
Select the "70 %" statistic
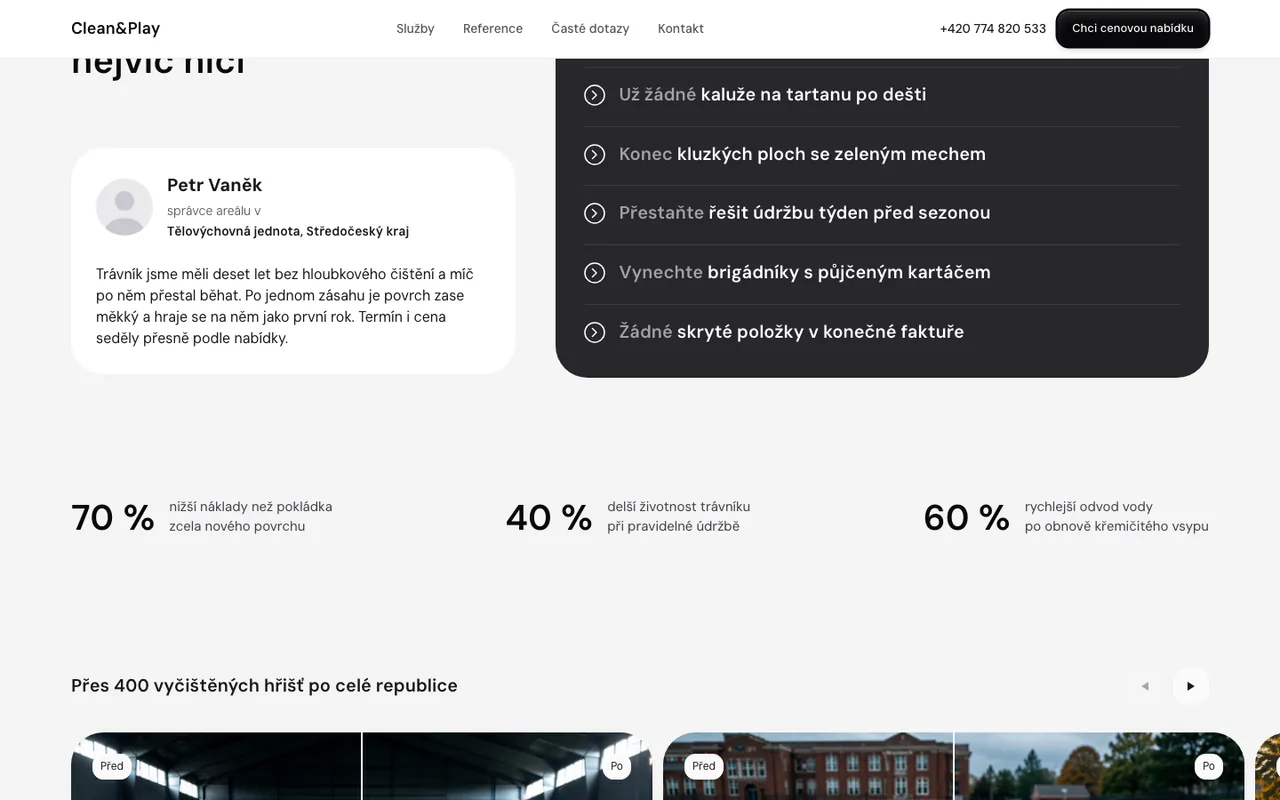click(113, 518)
